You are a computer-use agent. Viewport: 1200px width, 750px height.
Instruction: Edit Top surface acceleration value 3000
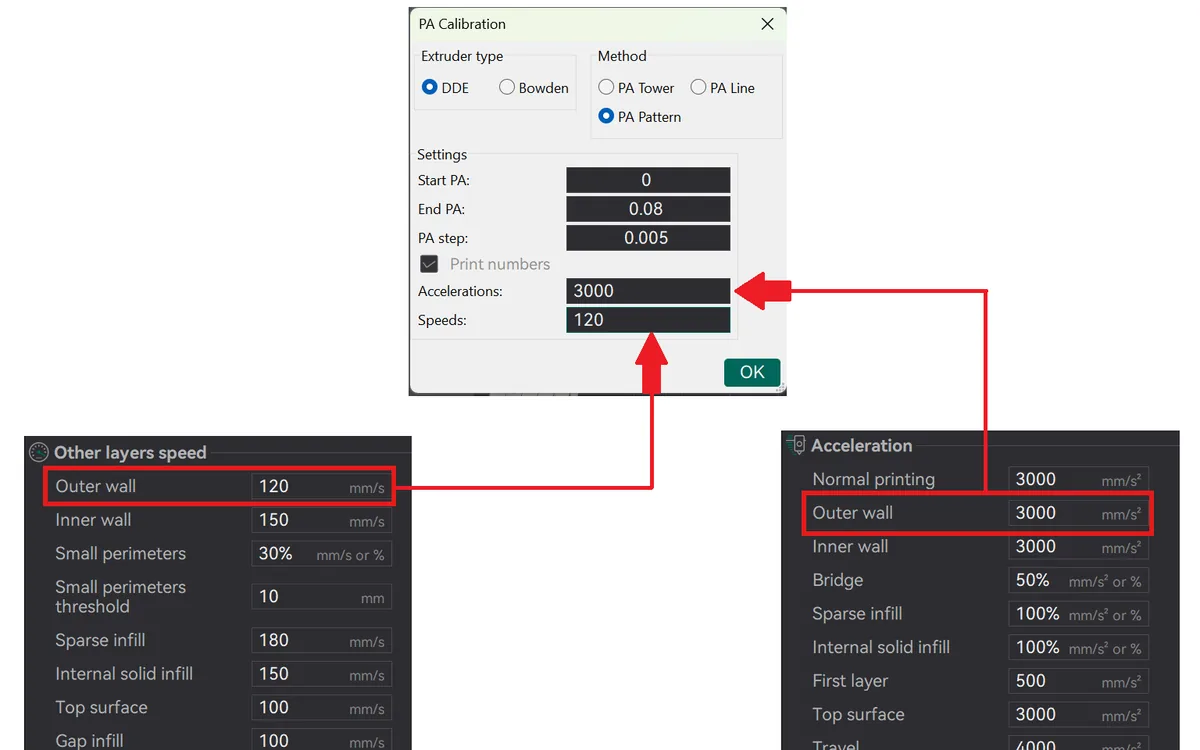coord(1078,715)
